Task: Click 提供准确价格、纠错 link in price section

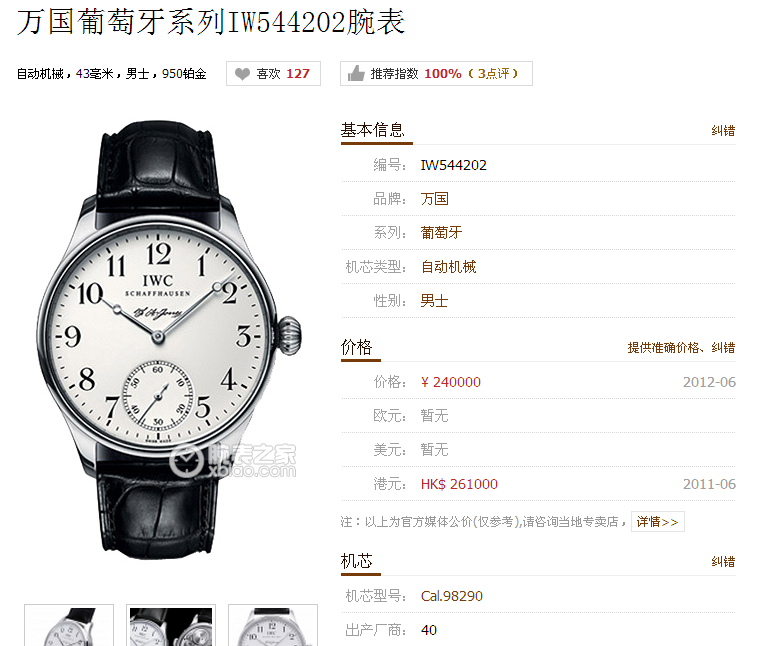Action: point(681,348)
